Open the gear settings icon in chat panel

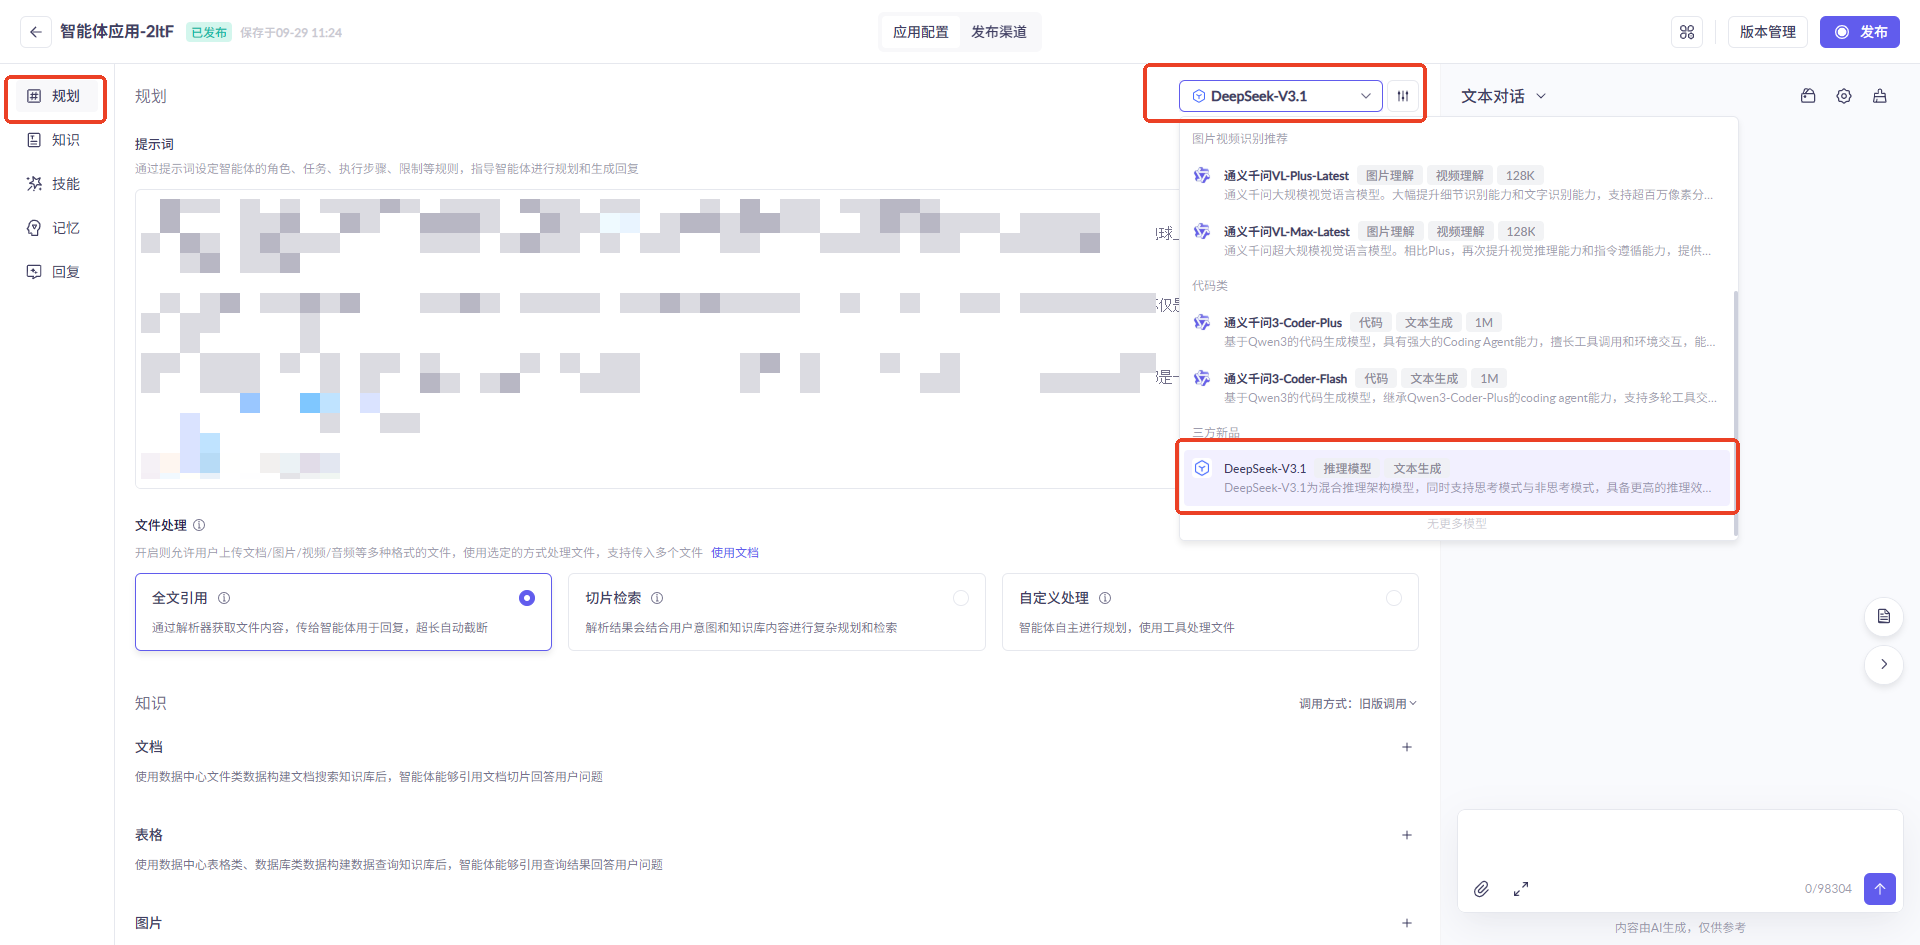1844,96
